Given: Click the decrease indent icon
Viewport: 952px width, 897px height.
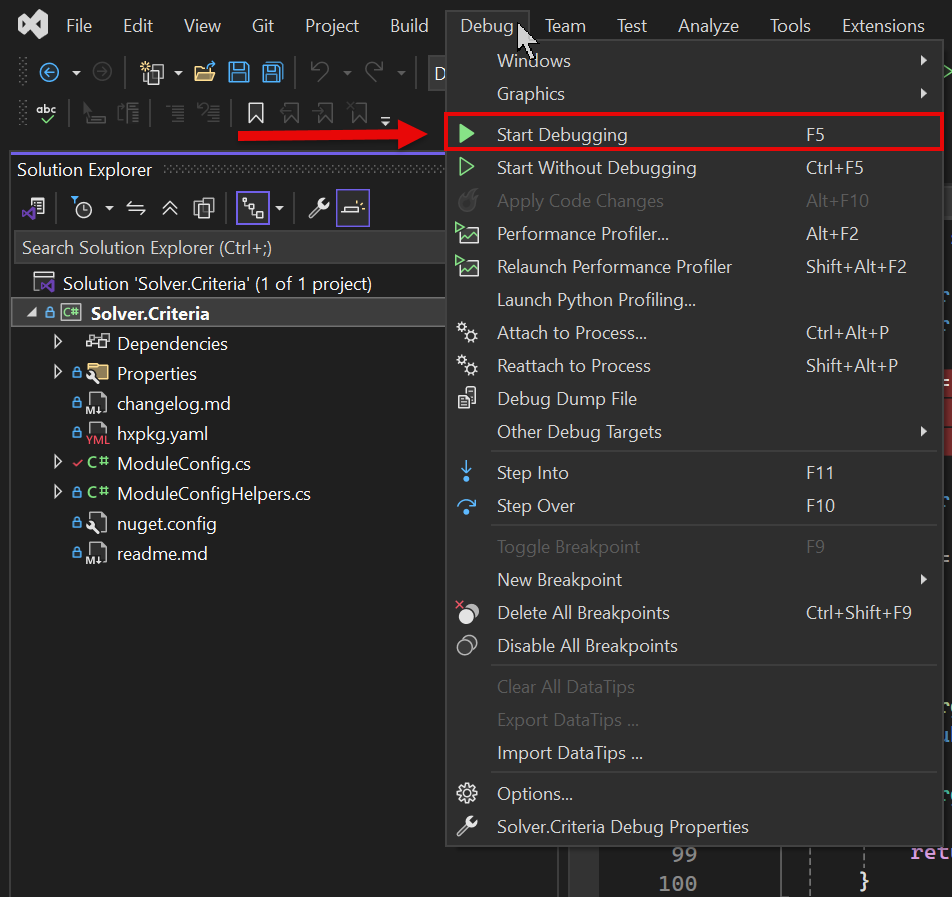Looking at the screenshot, I should (175, 113).
